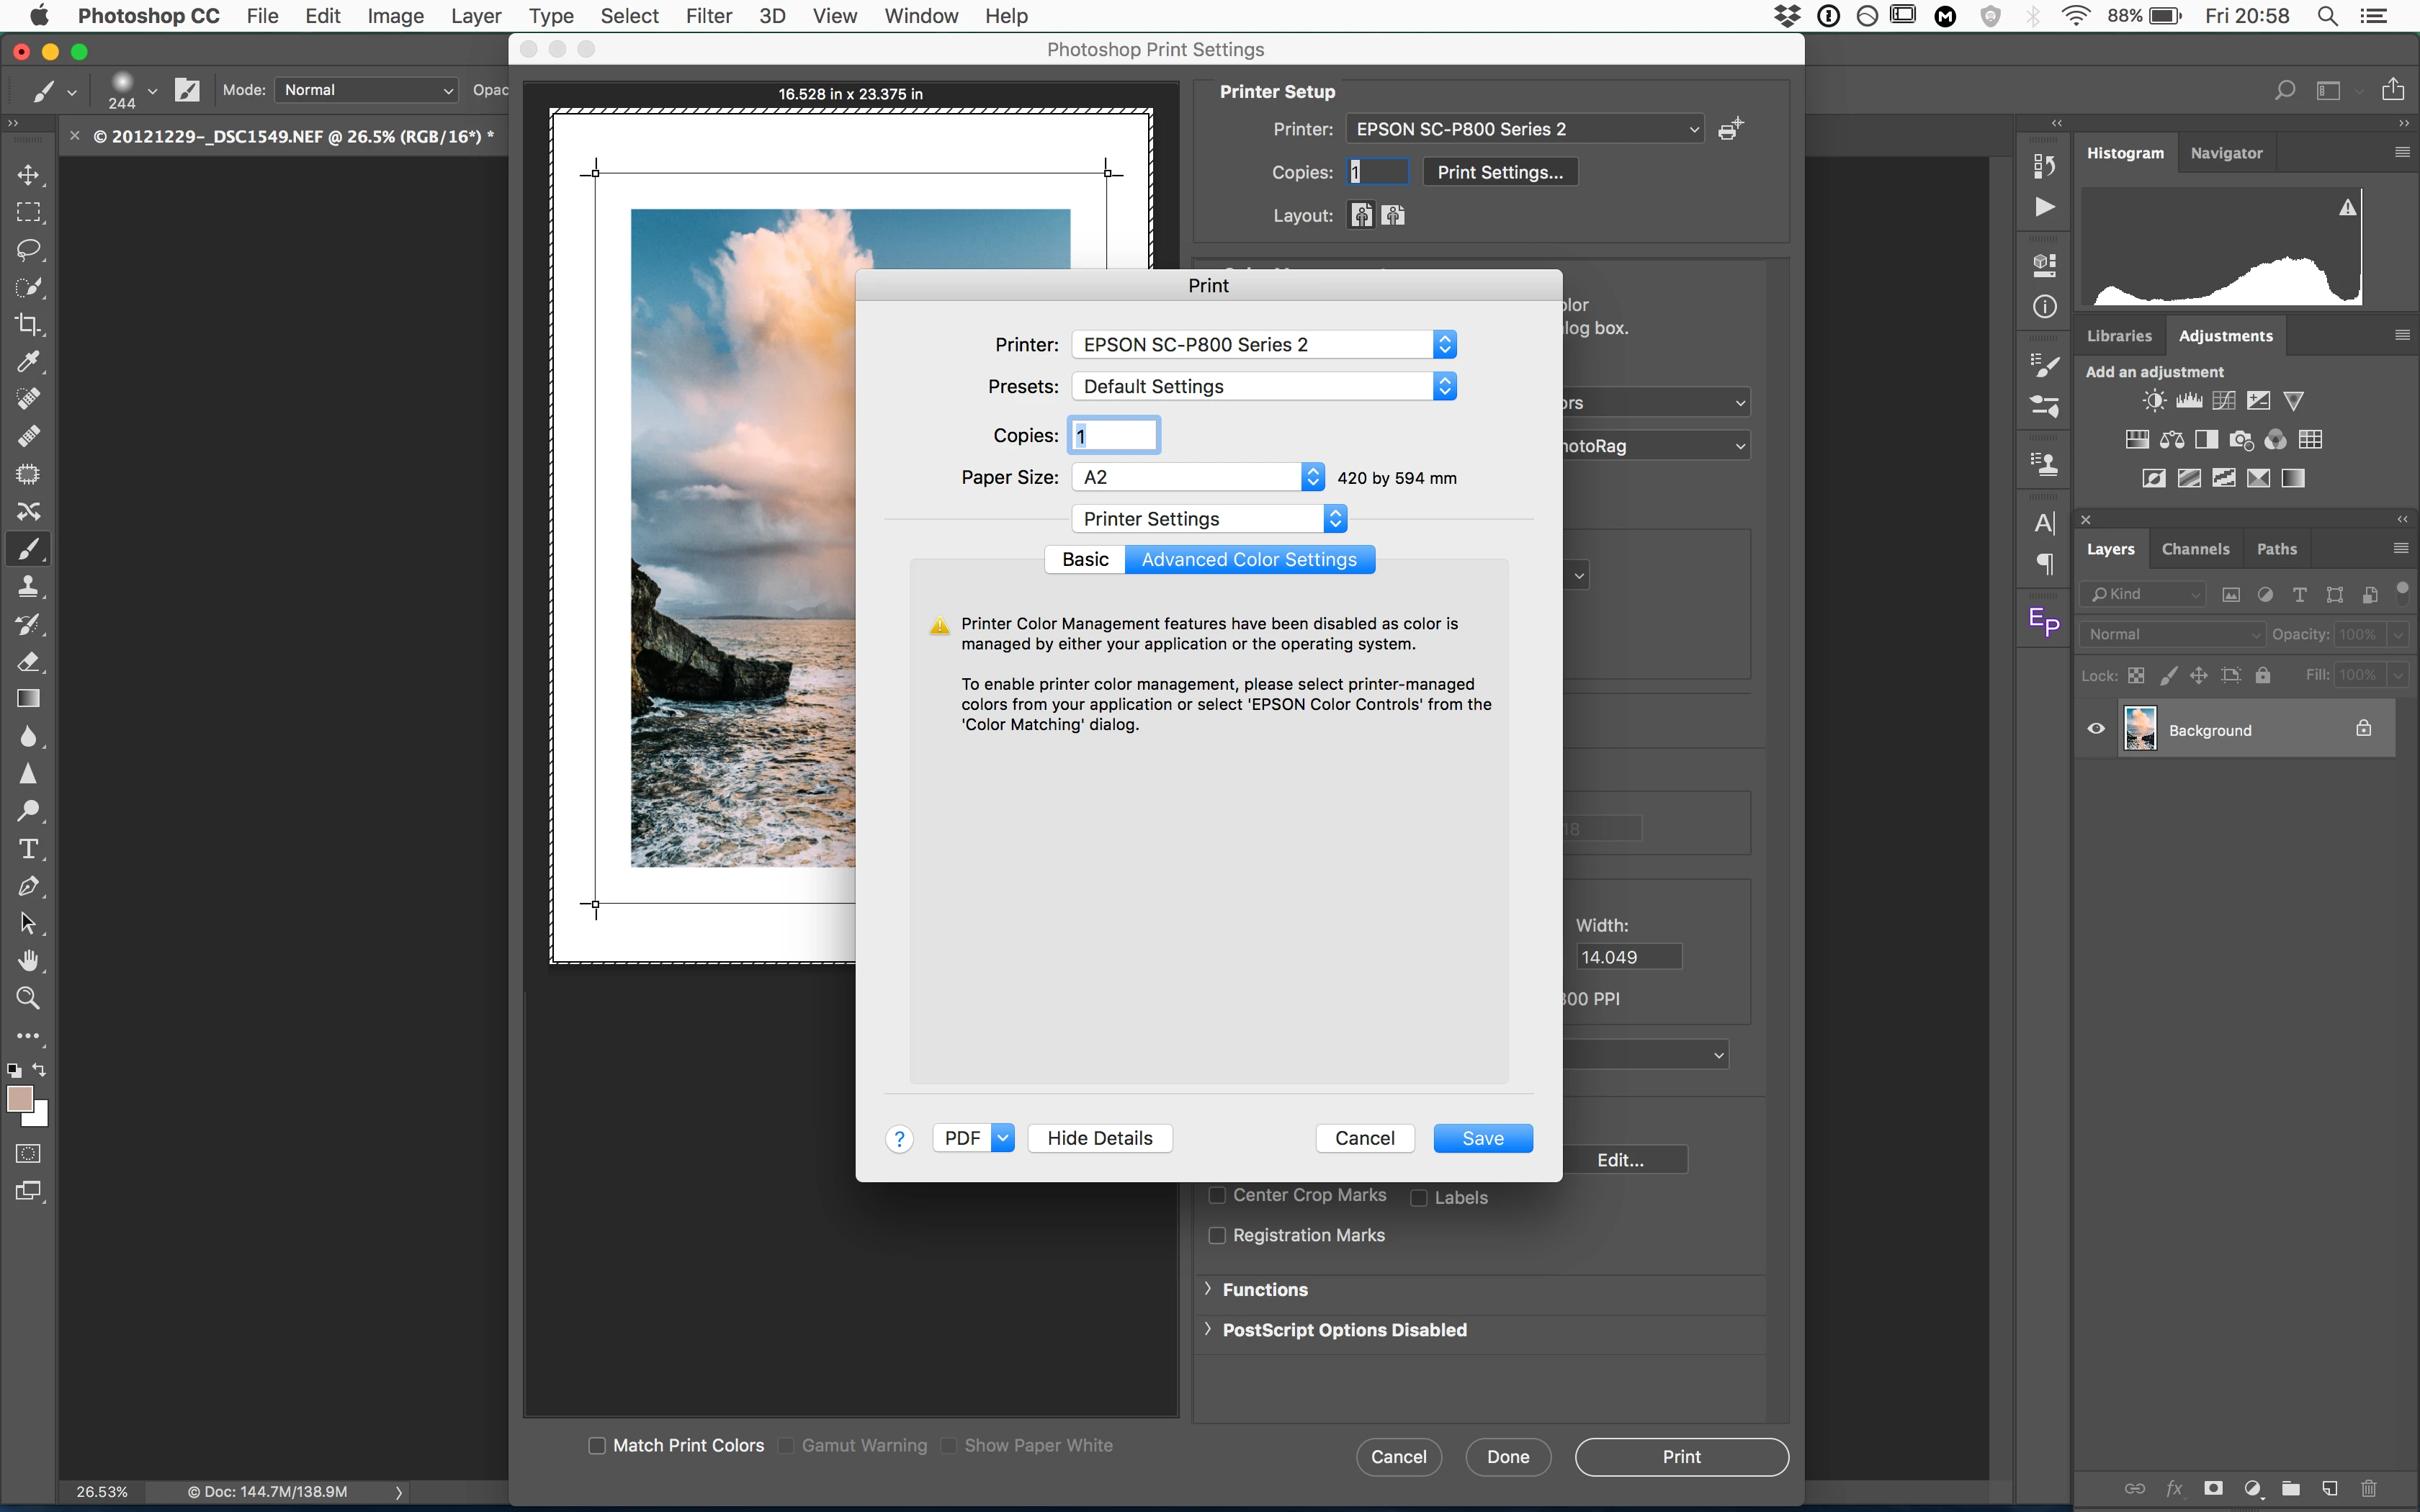Select the Horizontal Type tool
This screenshot has width=2420, height=1512.
coord(28,849)
